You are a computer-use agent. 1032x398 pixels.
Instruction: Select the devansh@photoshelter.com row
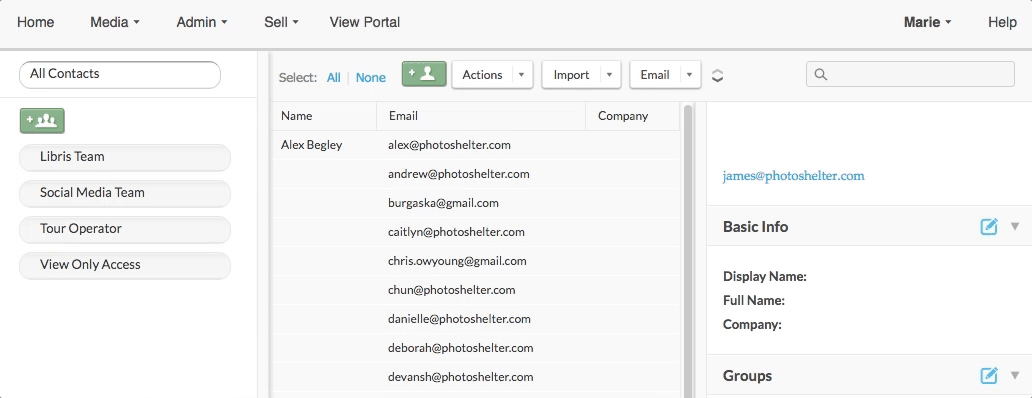(475, 377)
